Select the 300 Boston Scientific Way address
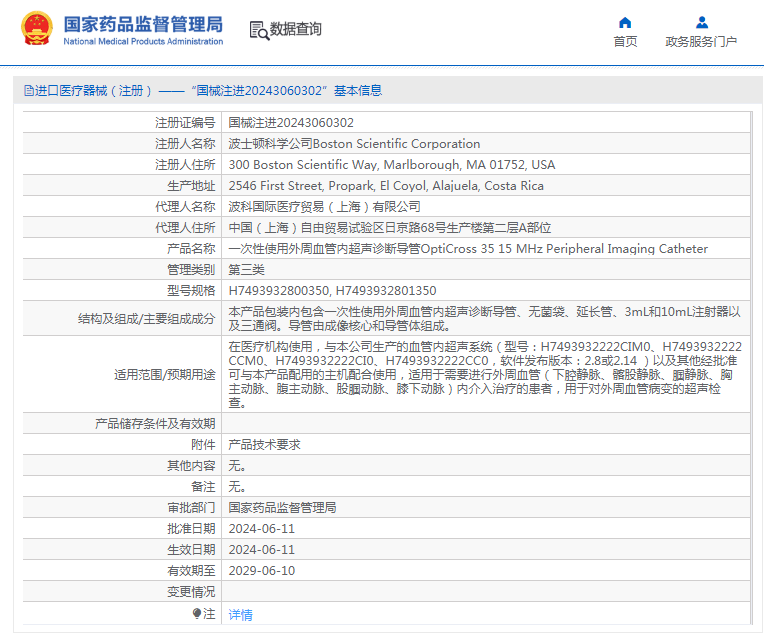 coord(392,165)
